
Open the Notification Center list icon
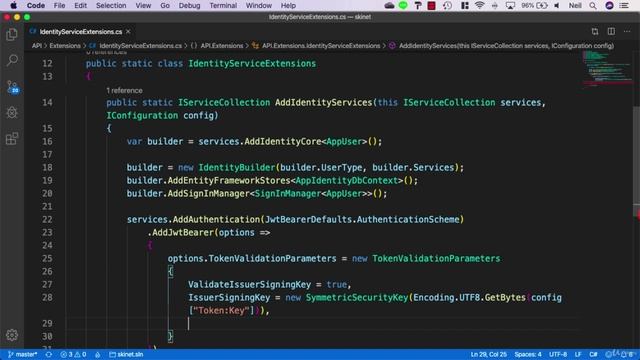pos(624,6)
